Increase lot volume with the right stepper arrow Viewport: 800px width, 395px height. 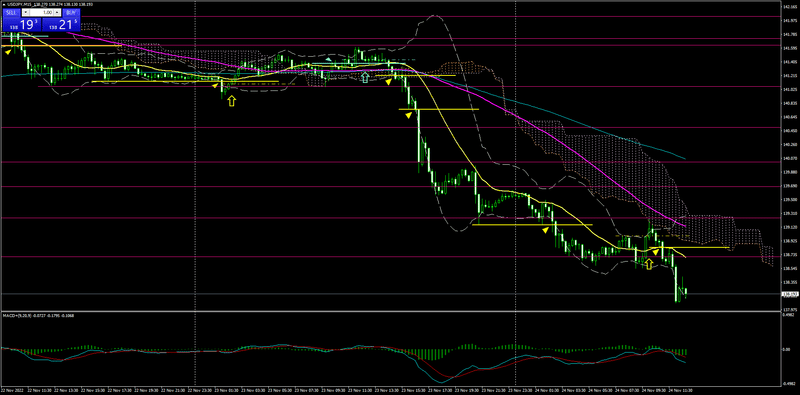[57, 12]
